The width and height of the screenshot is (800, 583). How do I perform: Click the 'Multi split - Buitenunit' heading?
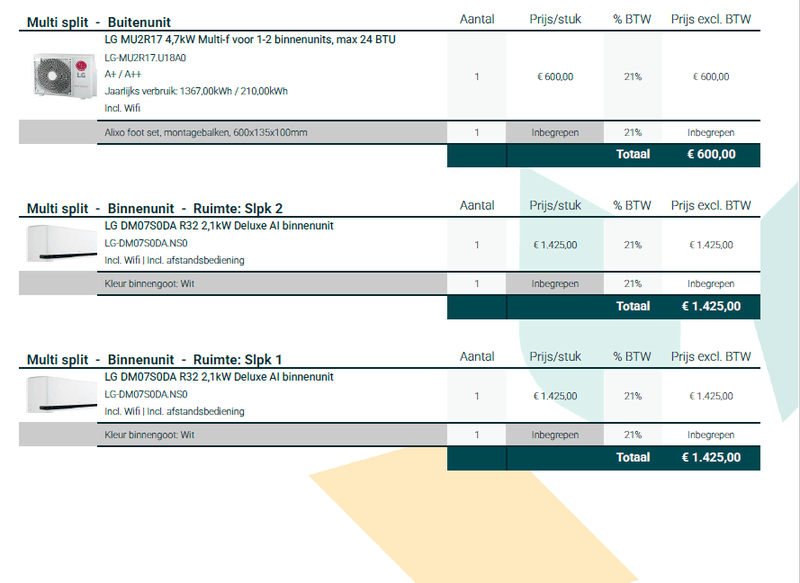pos(98,22)
